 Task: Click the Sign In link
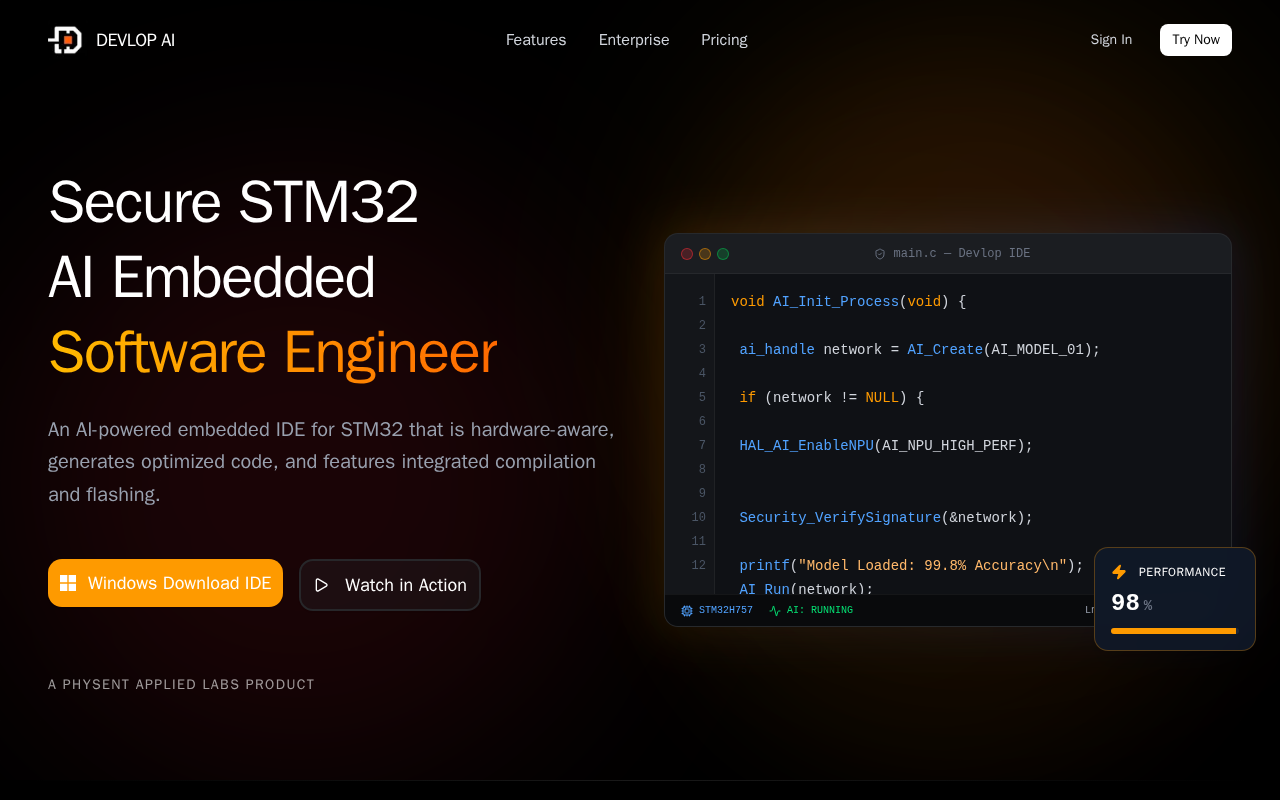[1111, 40]
